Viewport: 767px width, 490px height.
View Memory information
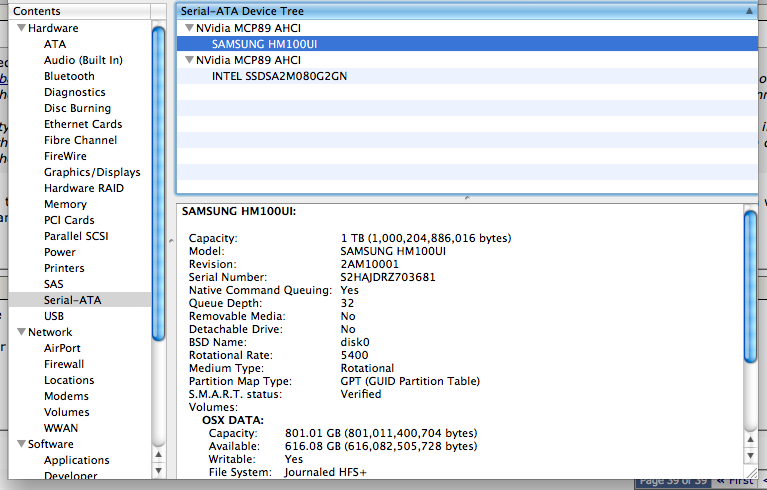(65, 204)
